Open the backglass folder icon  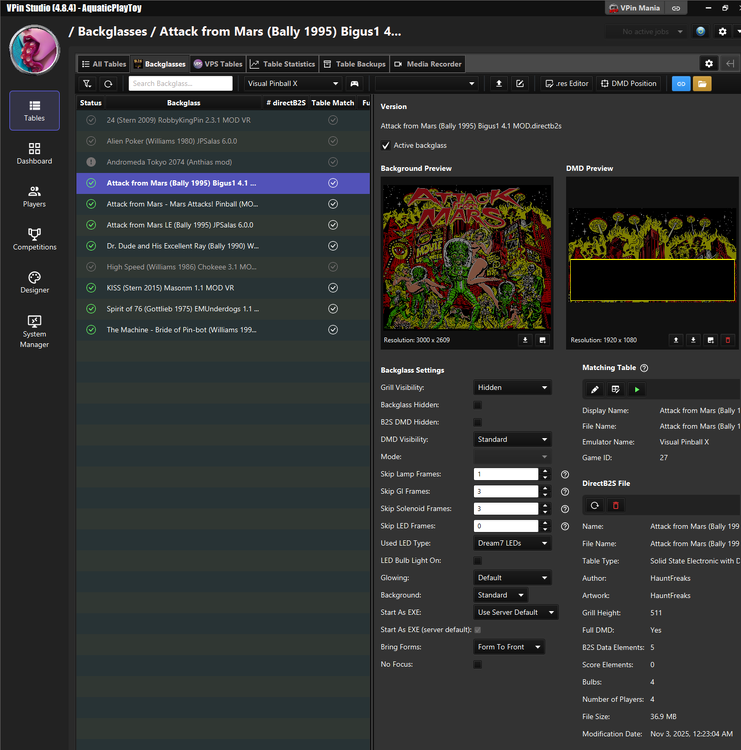pyautogui.click(x=702, y=84)
